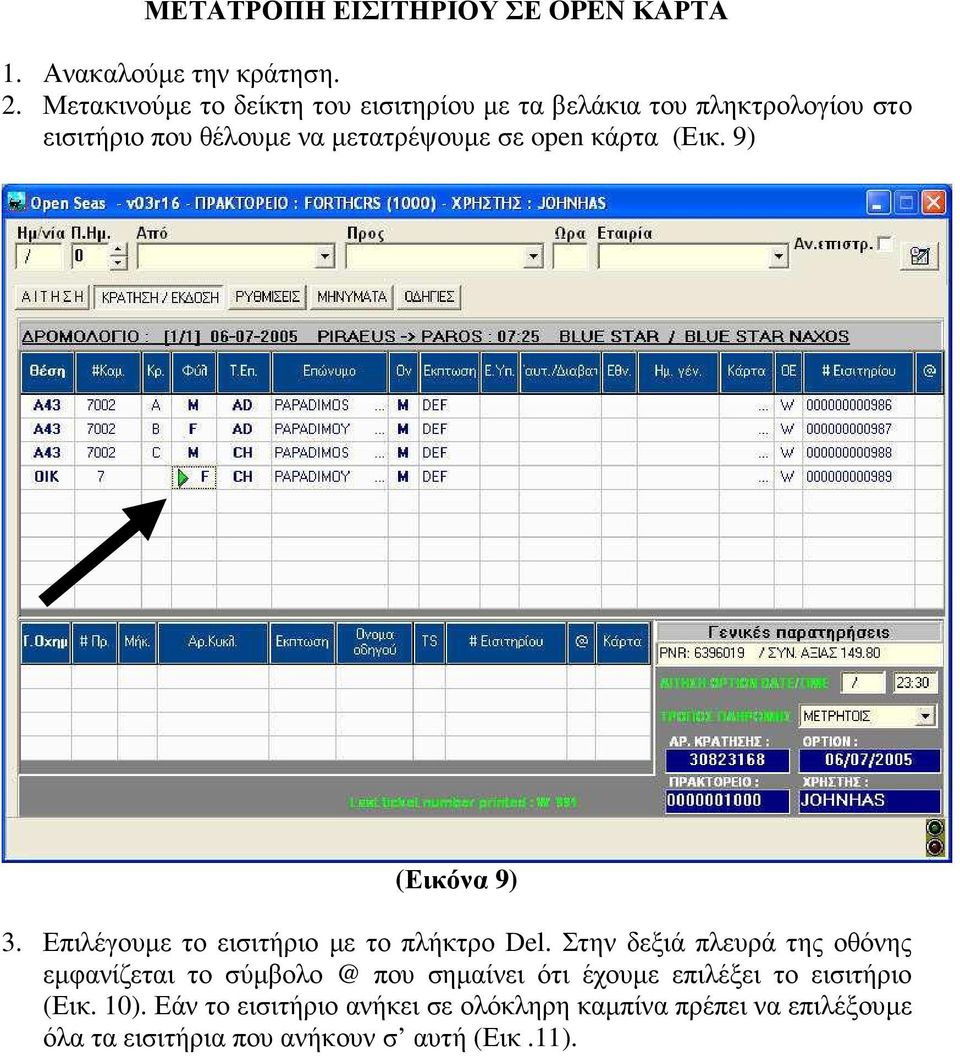Viewport: 960px width, 1056px height.
Task: Click the ΔΡΟΜΟΛΟΓΙΟ route header line
Action: (435, 336)
